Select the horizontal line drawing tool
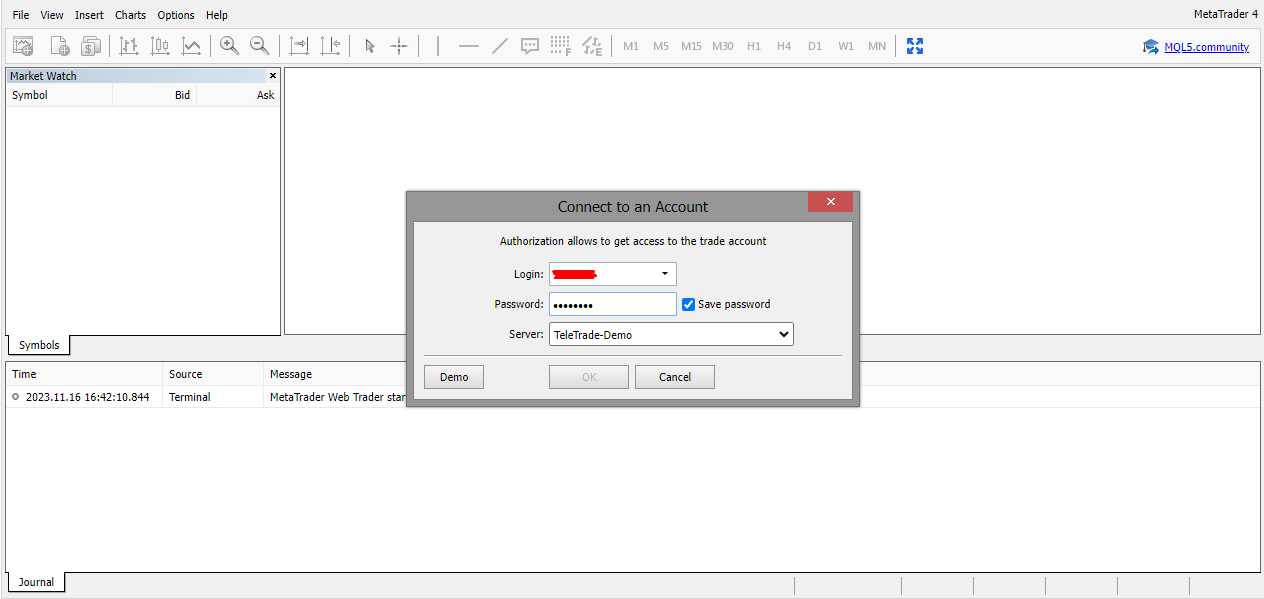Viewport: 1264px width, 599px height. coord(468,45)
